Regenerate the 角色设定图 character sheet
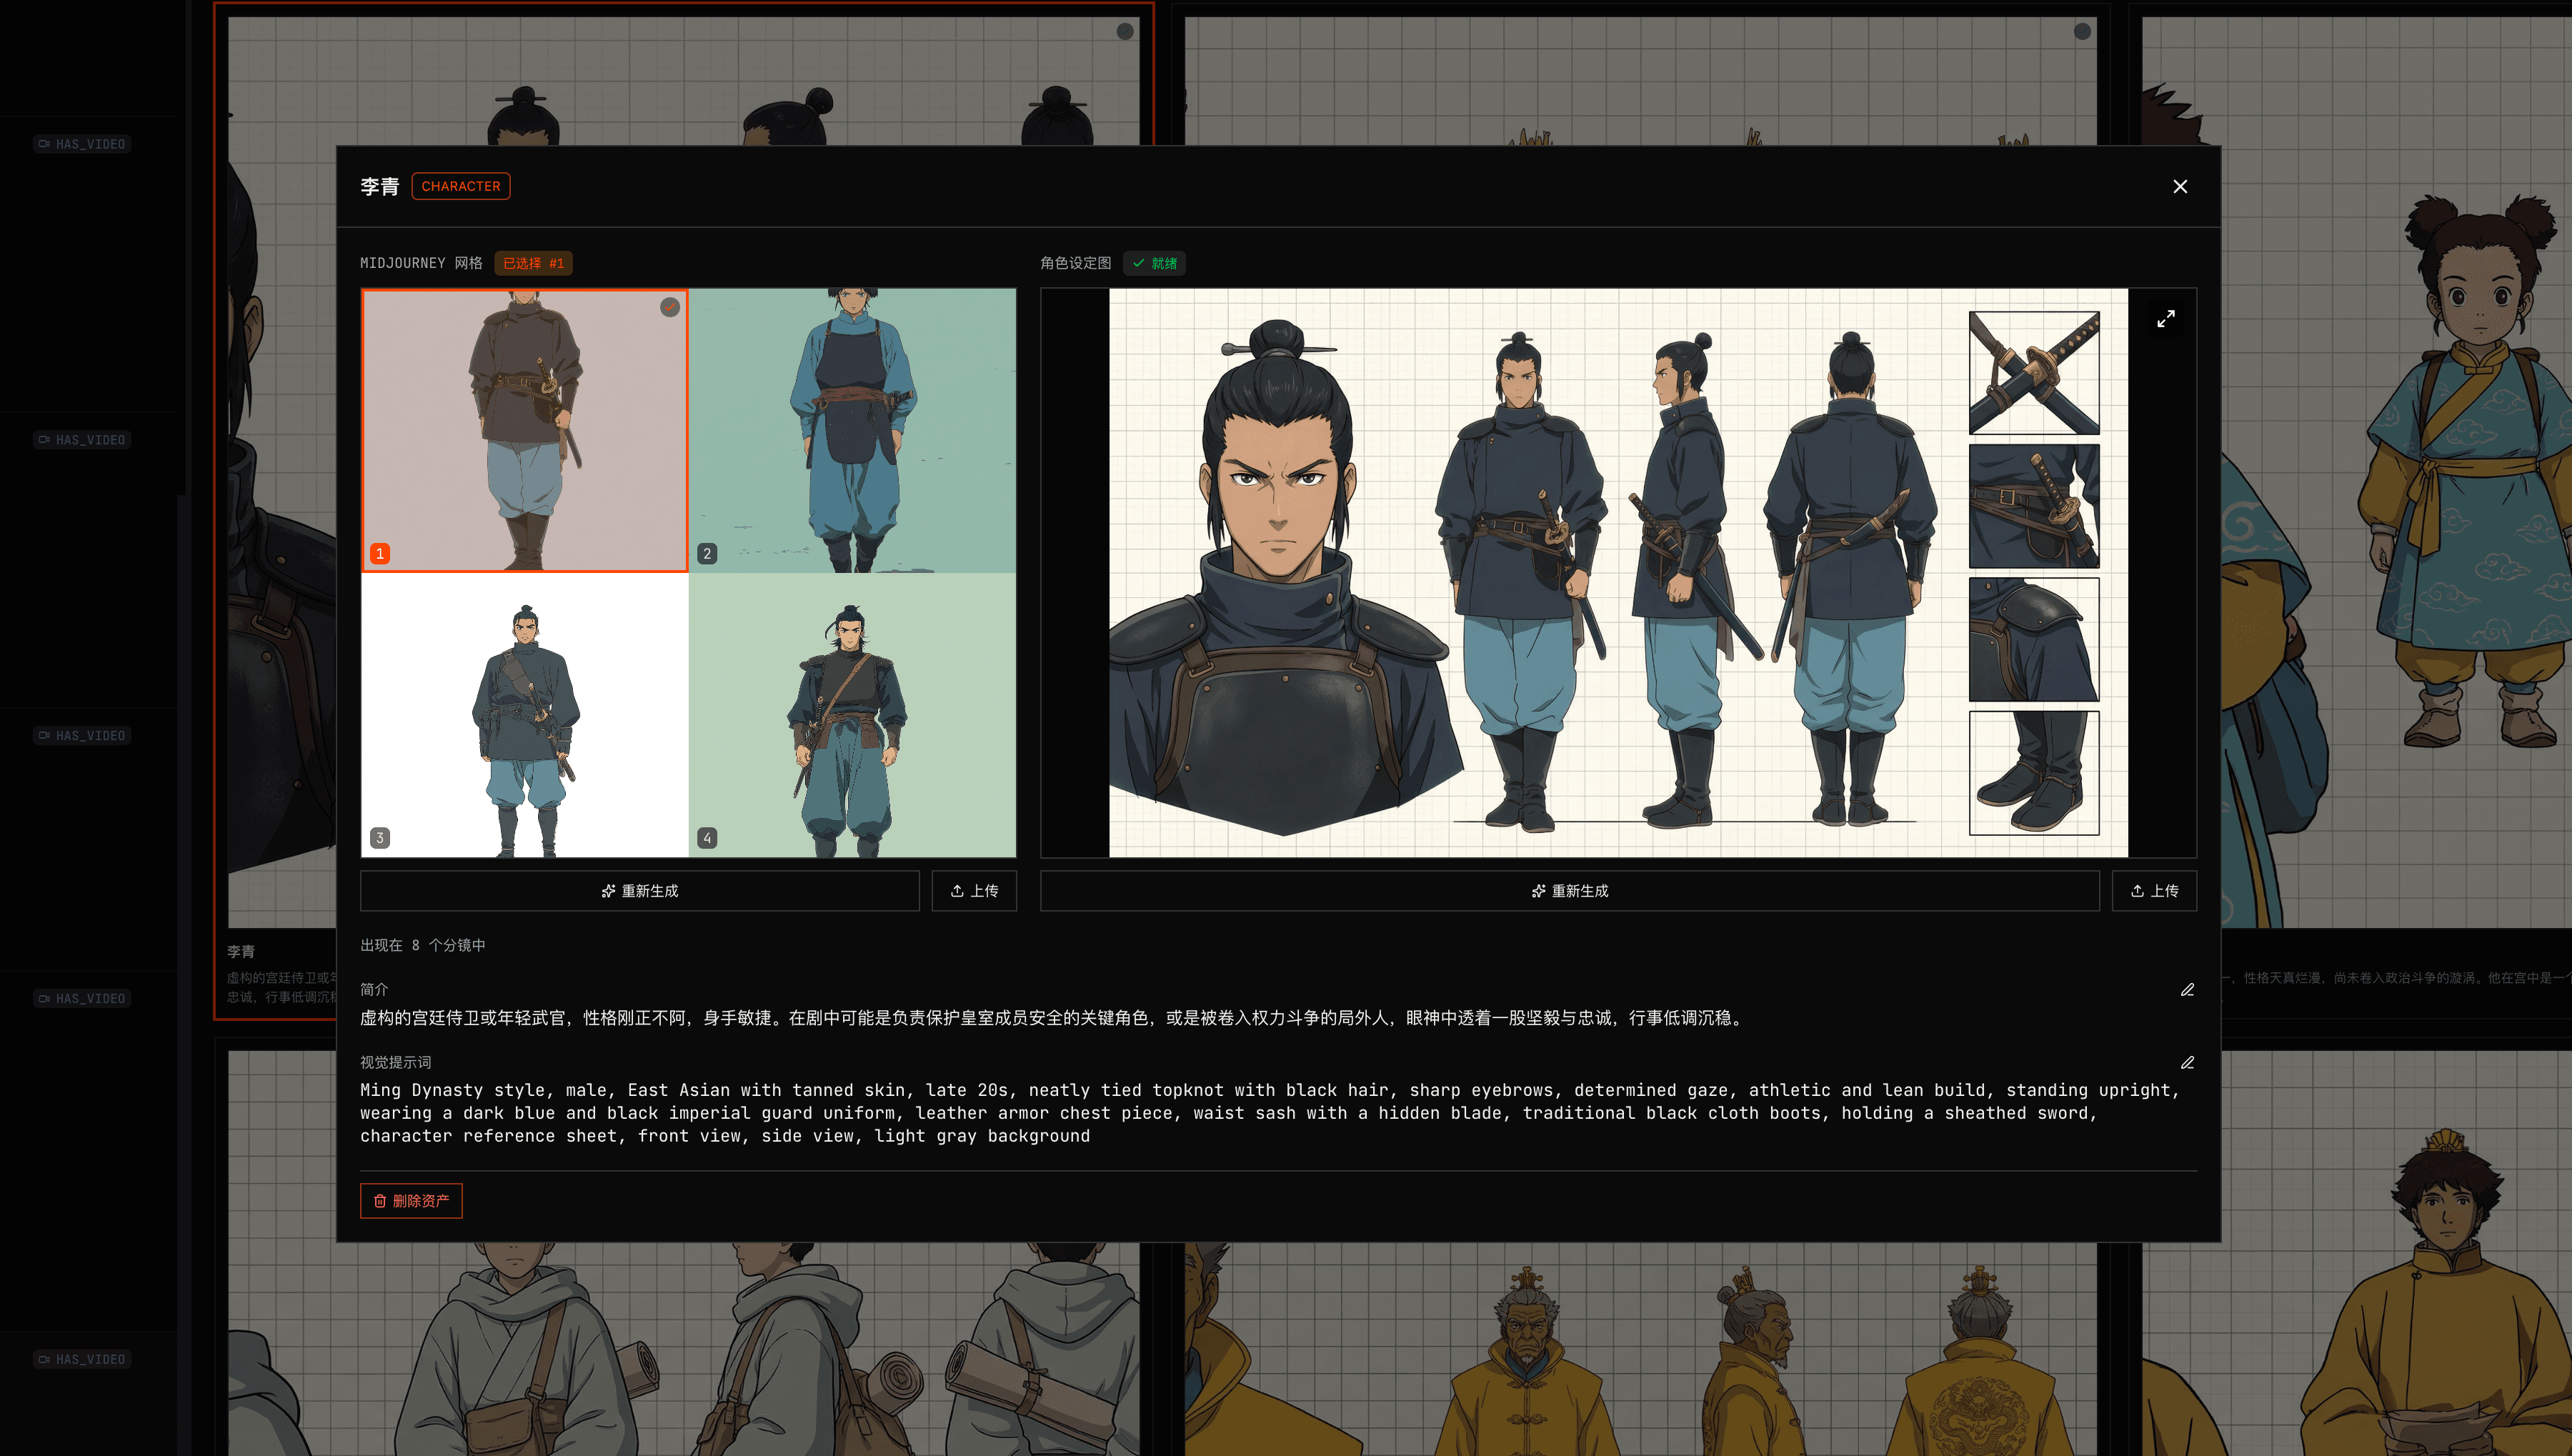Image resolution: width=2572 pixels, height=1456 pixels. (1569, 891)
